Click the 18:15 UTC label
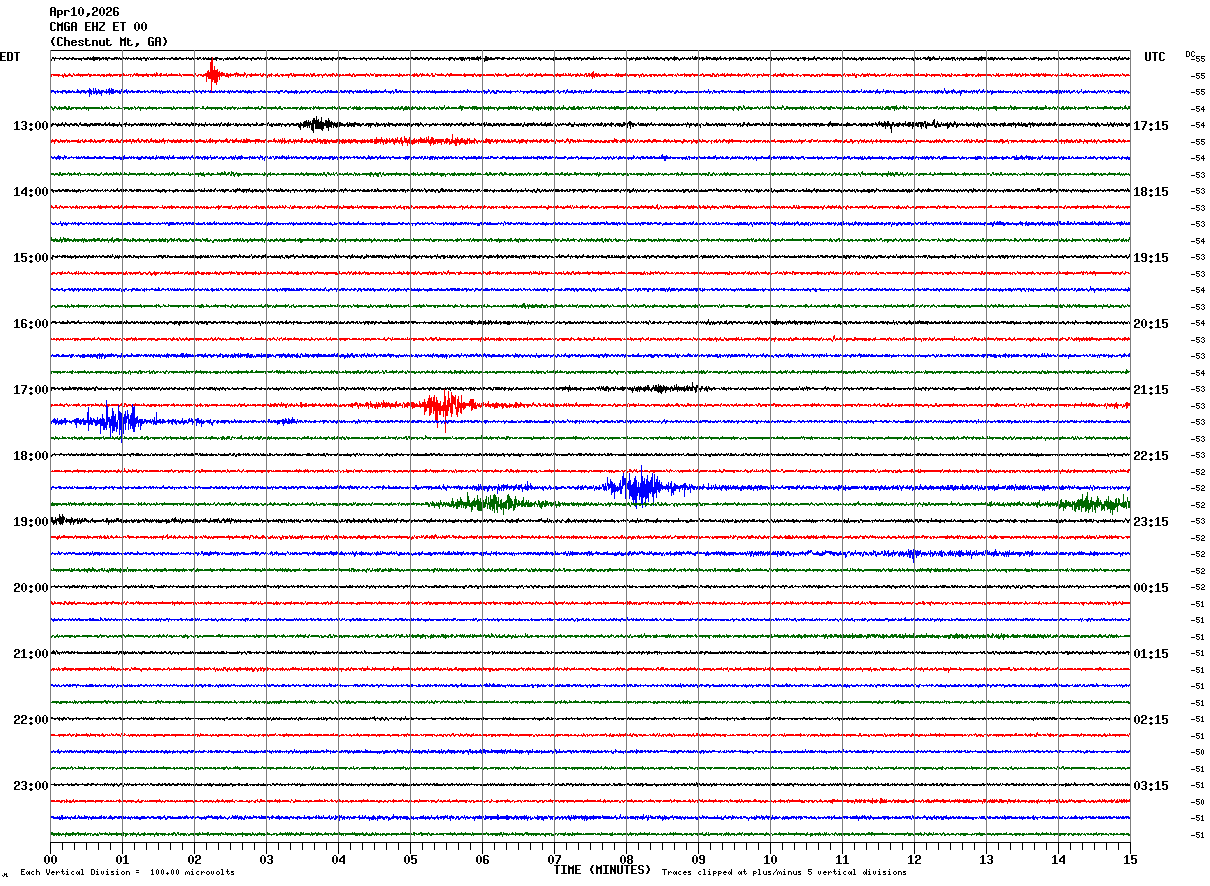1210x886 pixels. click(x=1151, y=192)
